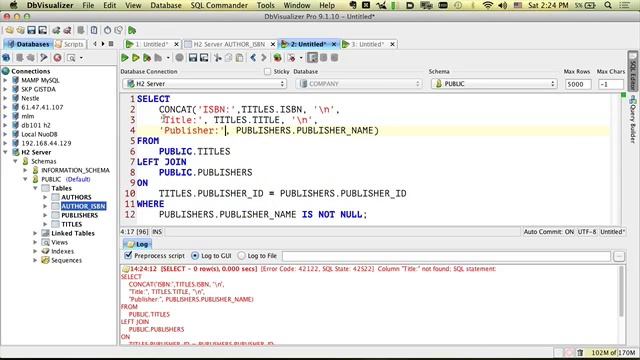
Task: Open the execute options dropdown arrow
Action: point(168,58)
